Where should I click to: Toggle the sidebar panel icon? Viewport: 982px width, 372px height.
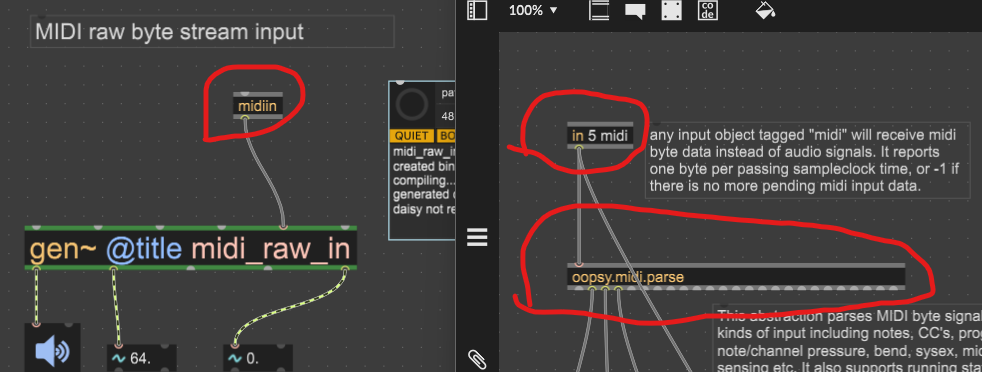coord(477,11)
